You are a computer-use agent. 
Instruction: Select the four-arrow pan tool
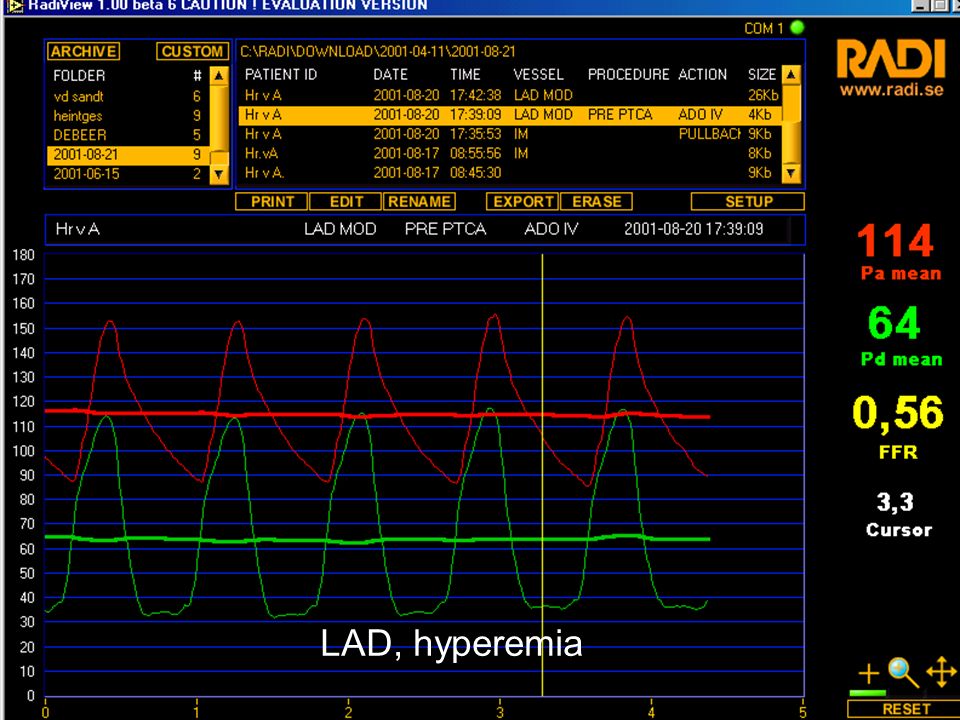click(x=942, y=672)
